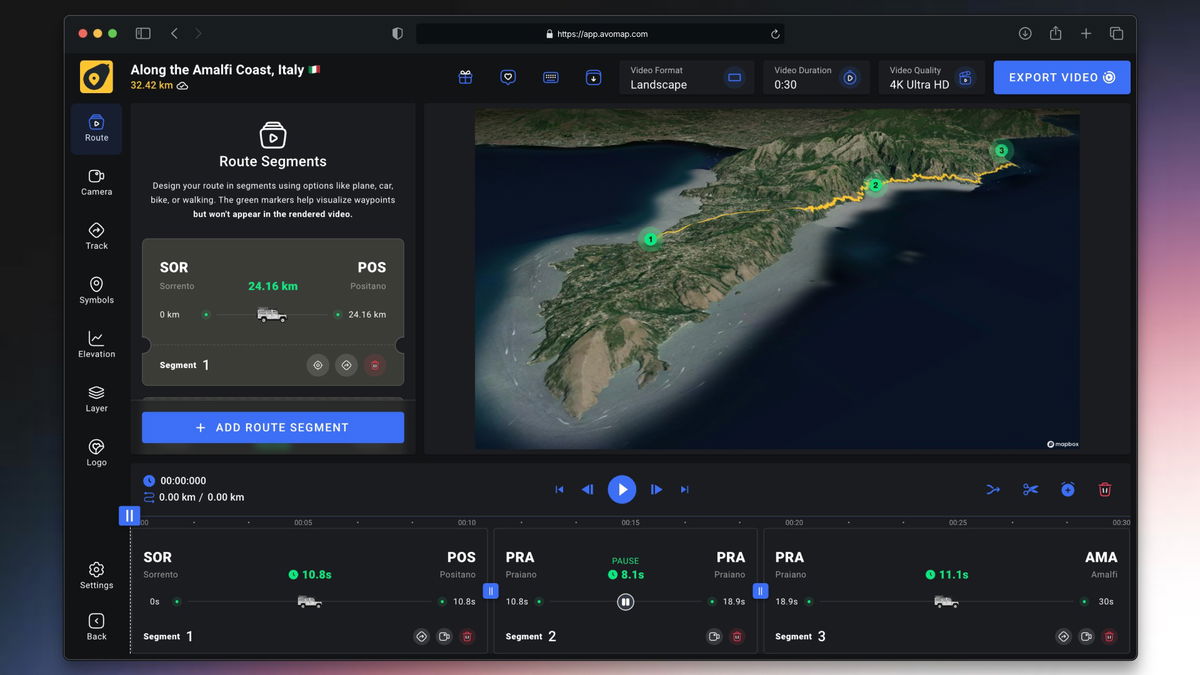Change video quality via the 4K Ultra HD selector

931,77
